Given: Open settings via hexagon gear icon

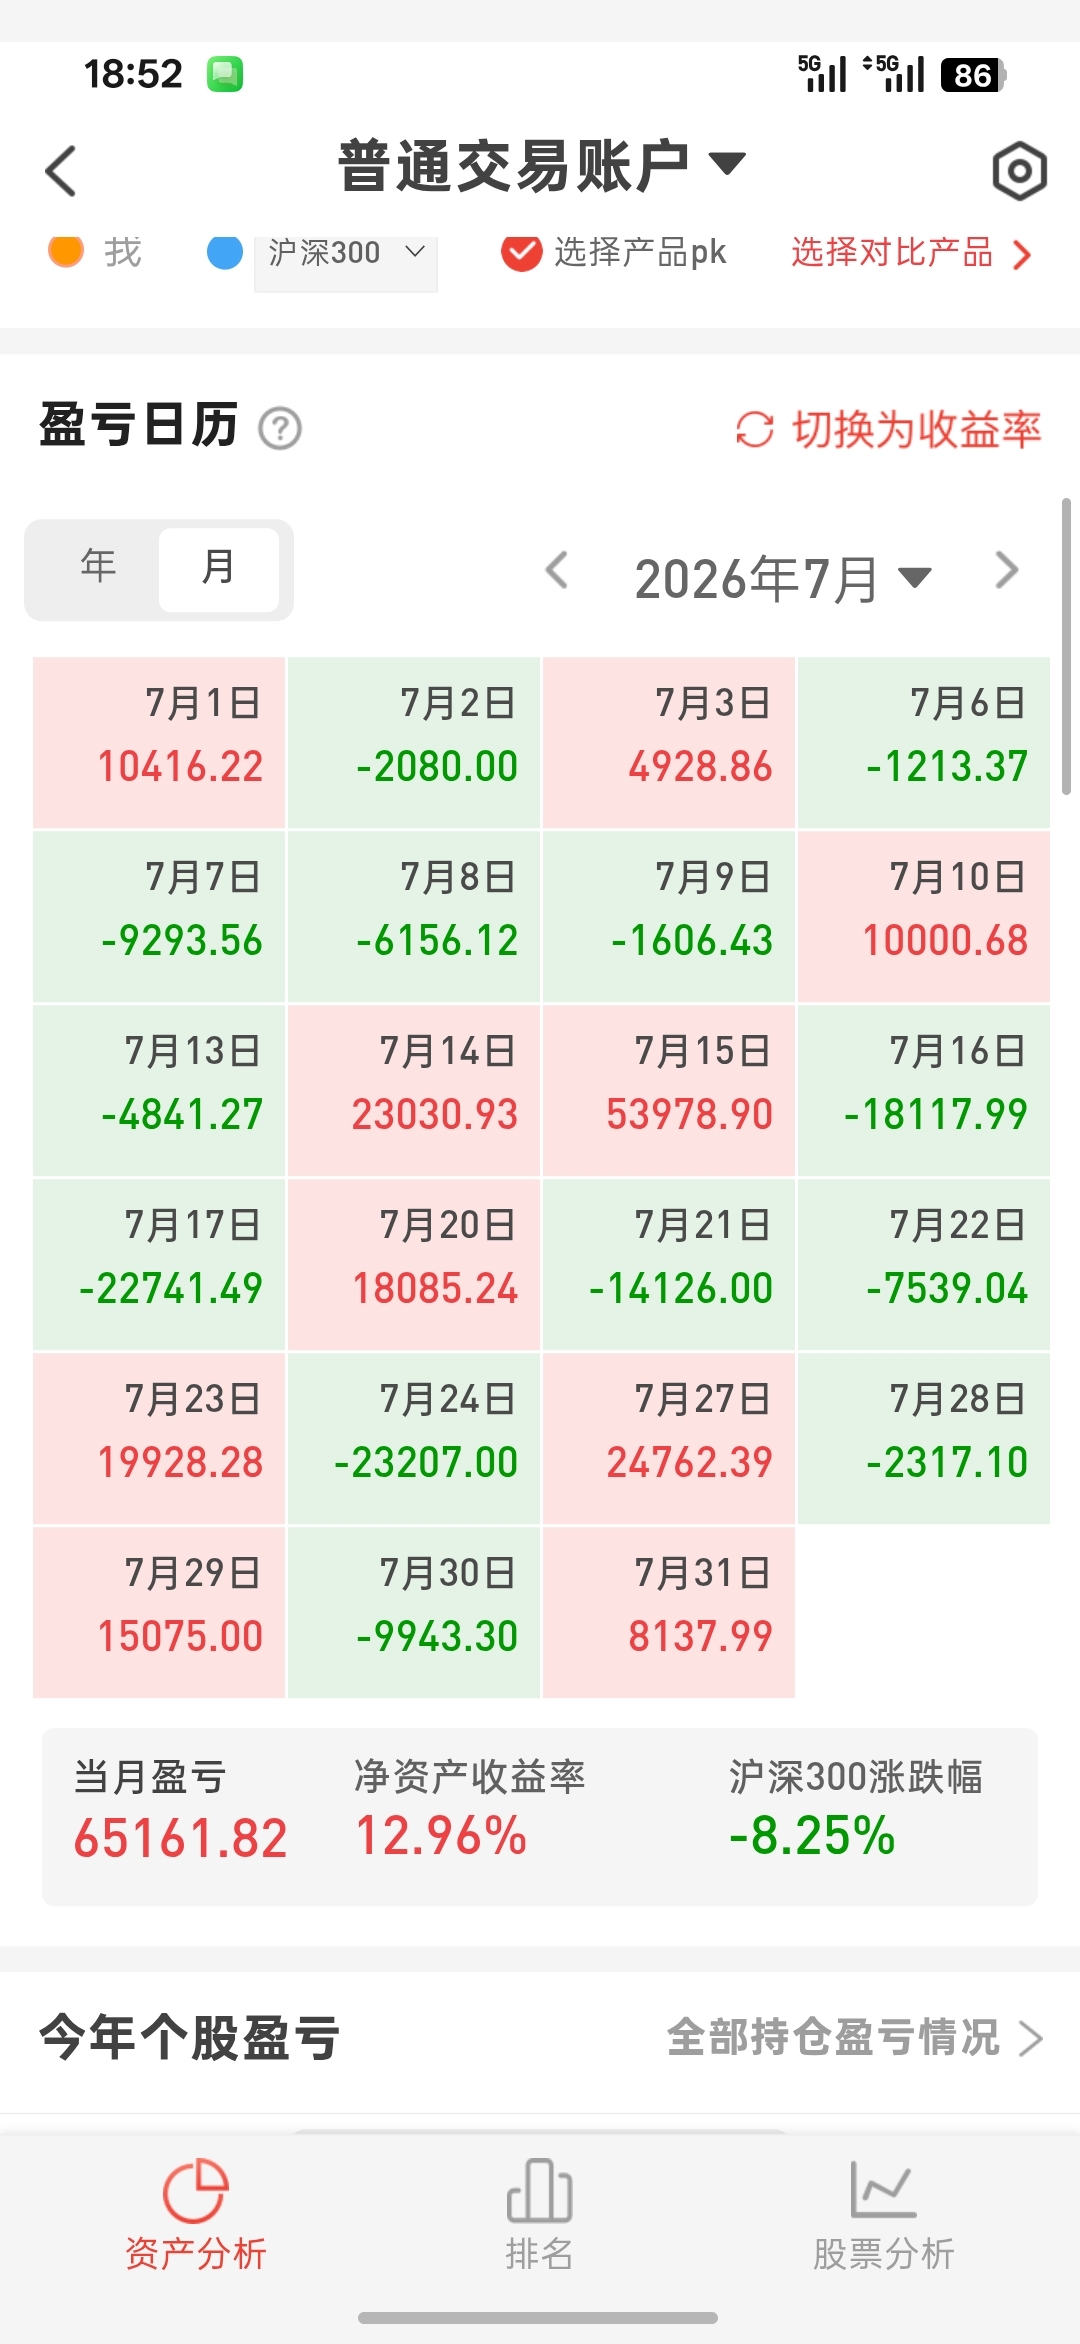Looking at the screenshot, I should pos(1019,171).
